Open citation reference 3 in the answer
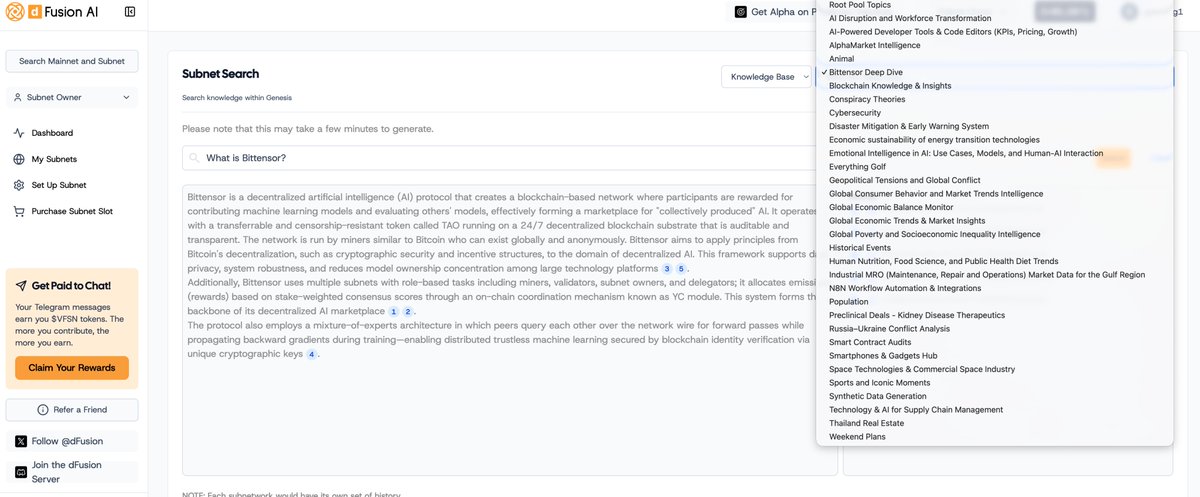Viewport: 1200px width, 497px height. click(667, 269)
